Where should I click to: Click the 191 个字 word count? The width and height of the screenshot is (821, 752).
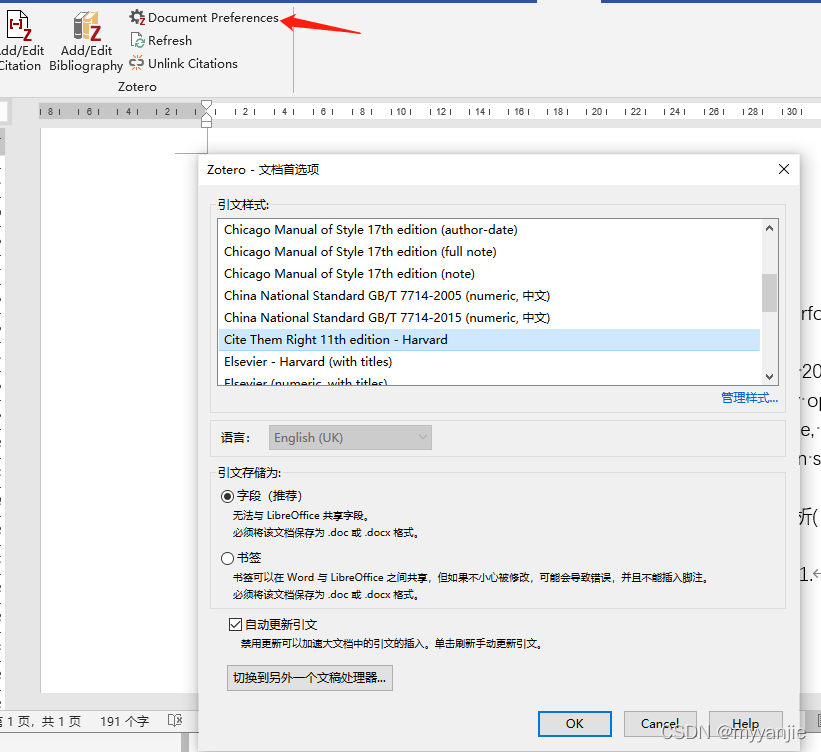tap(125, 722)
